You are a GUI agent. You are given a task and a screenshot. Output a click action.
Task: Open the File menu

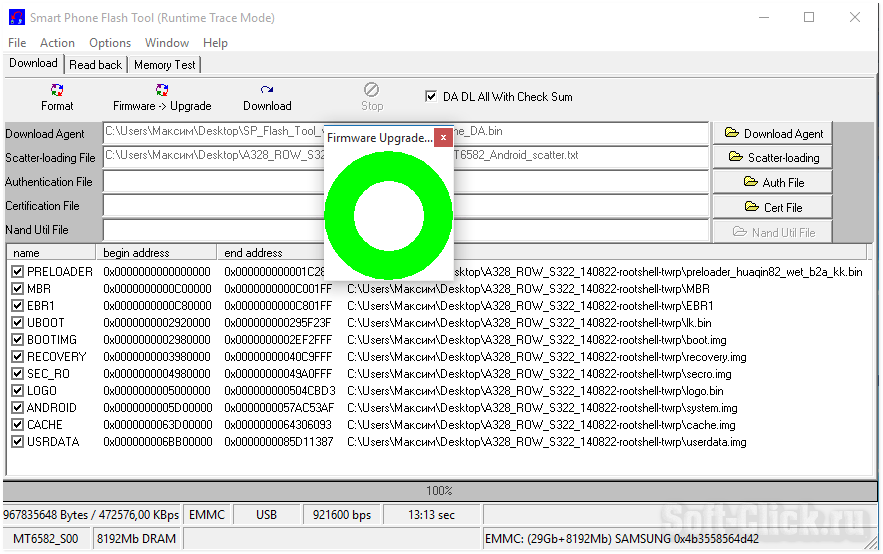pyautogui.click(x=17, y=43)
